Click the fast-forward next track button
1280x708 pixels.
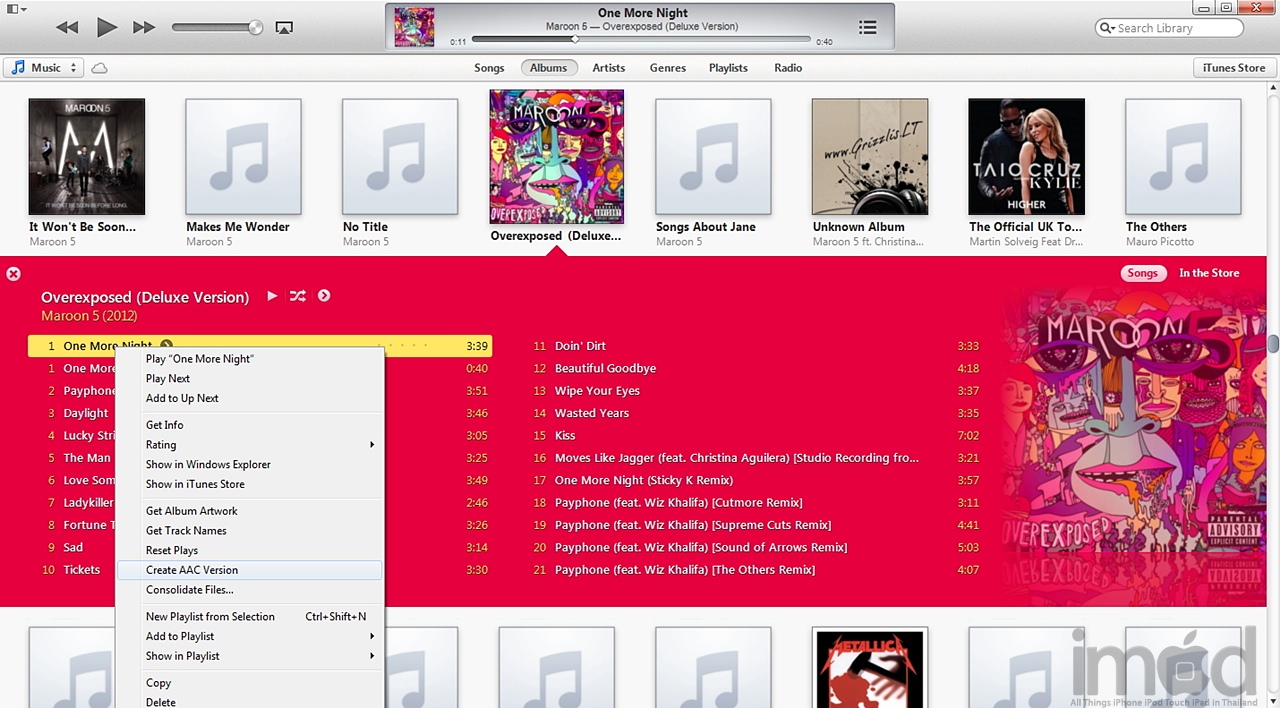145,28
